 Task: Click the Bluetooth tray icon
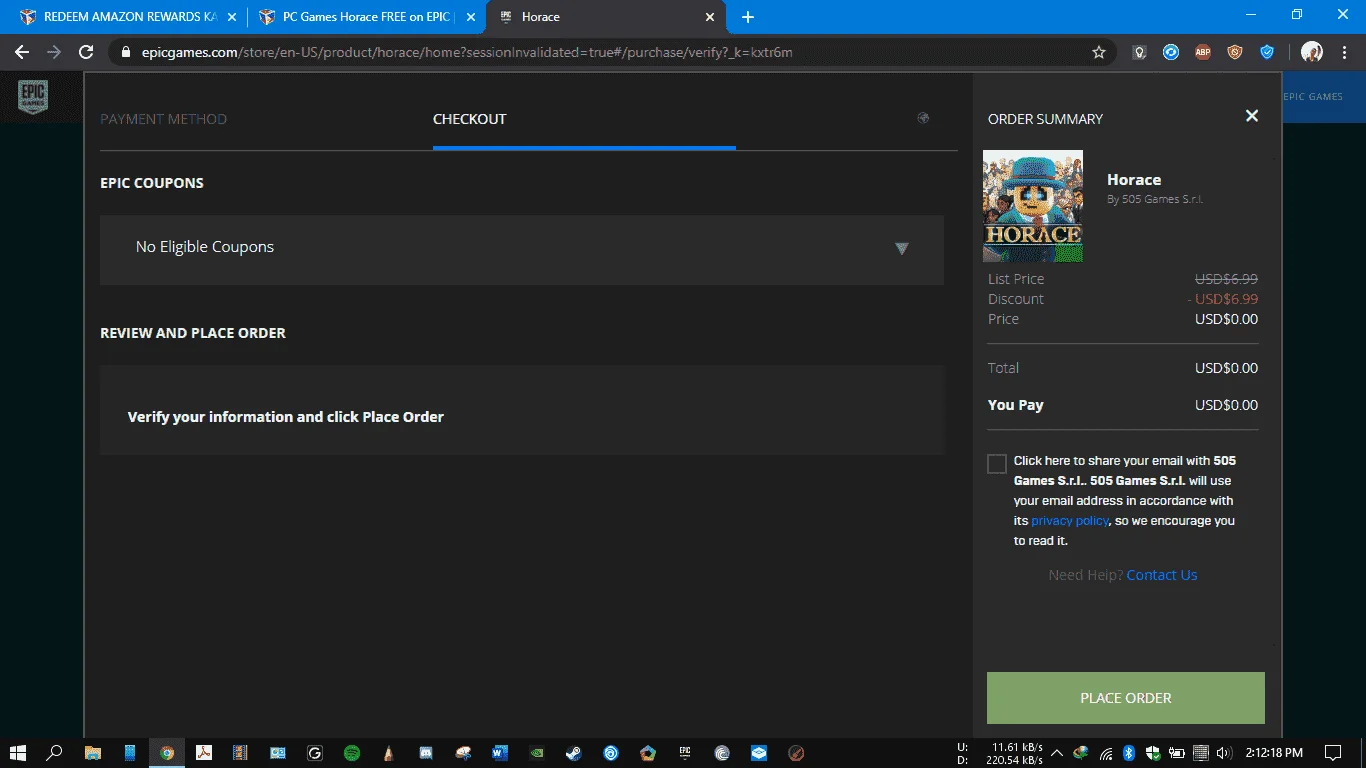(1129, 753)
